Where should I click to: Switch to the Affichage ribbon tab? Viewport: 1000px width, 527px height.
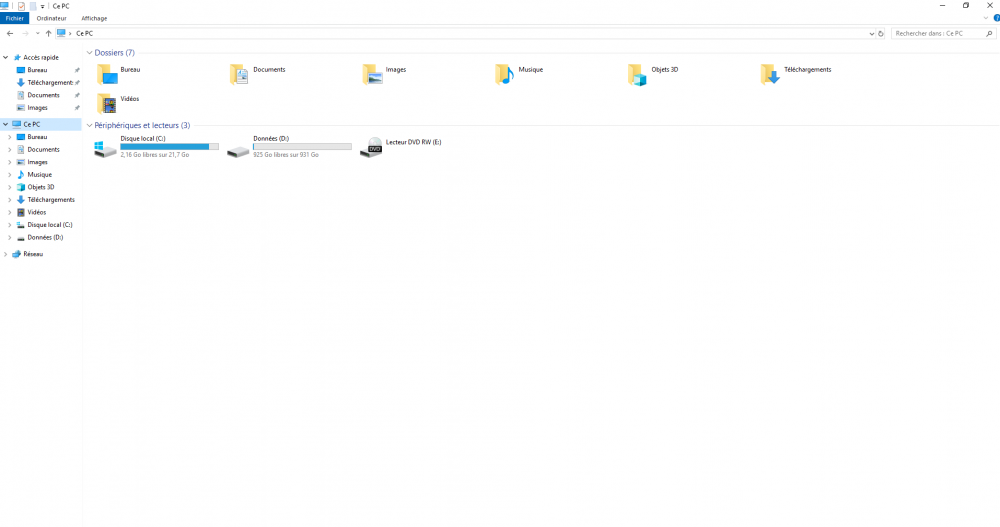click(x=94, y=19)
